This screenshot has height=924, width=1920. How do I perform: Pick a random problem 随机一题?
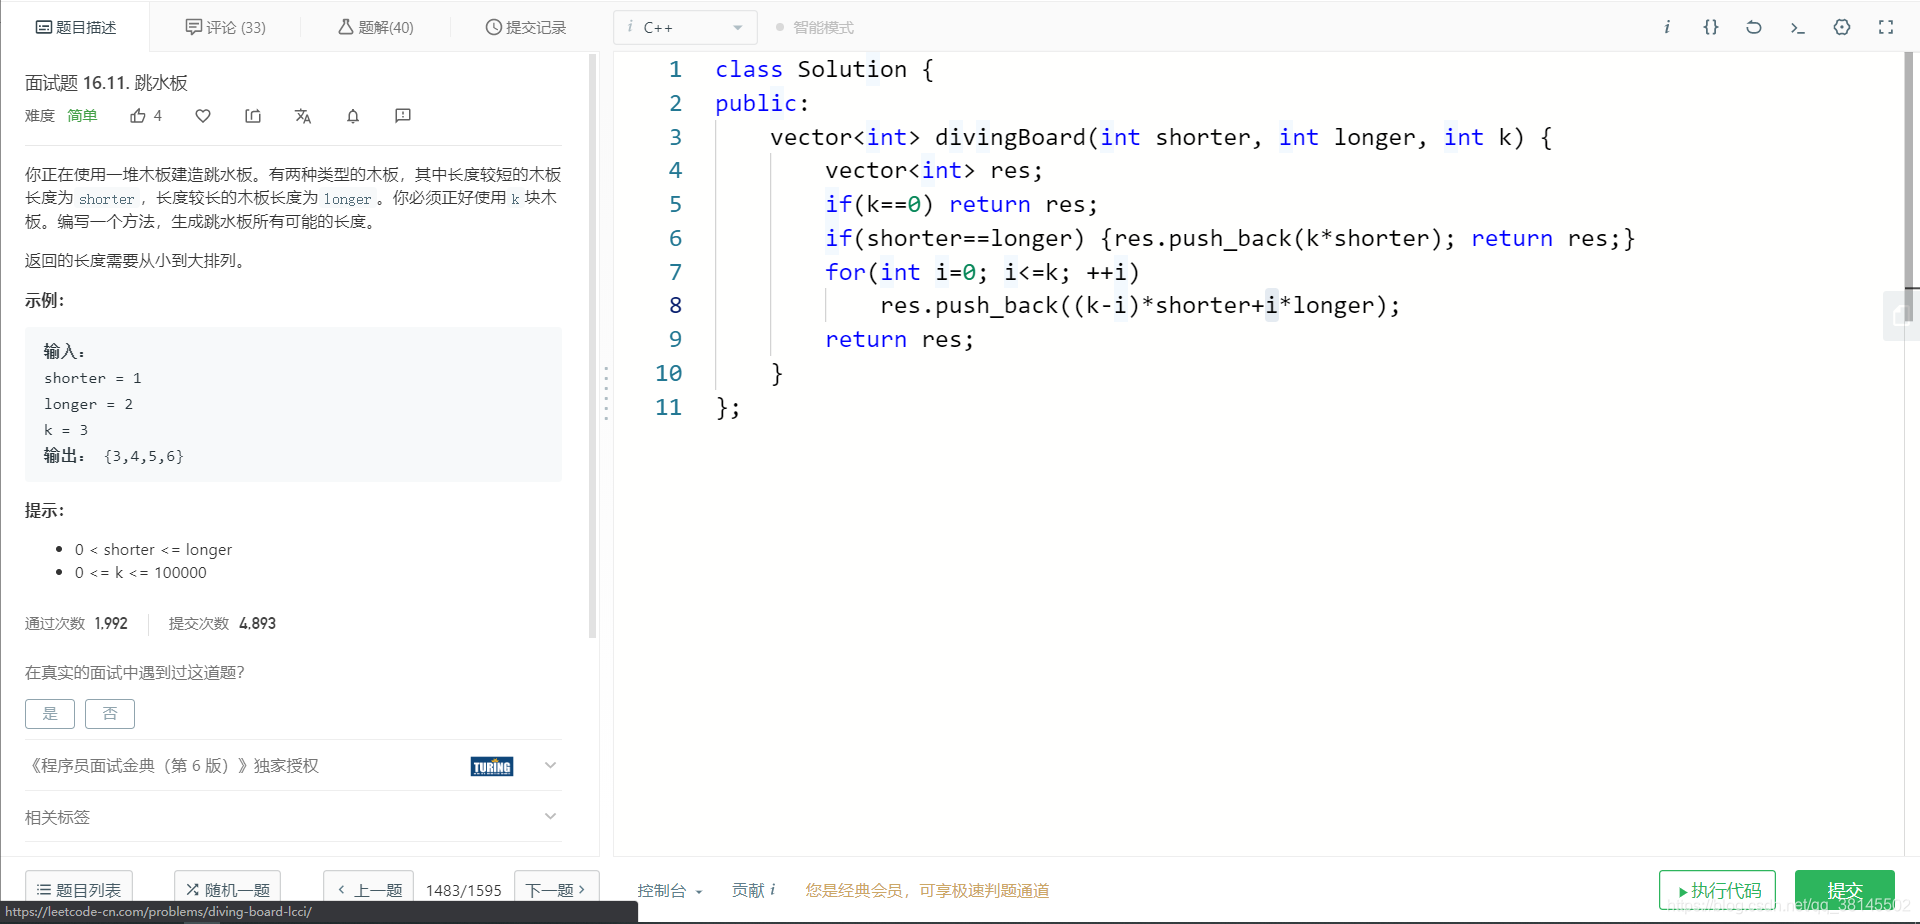pyautogui.click(x=228, y=889)
